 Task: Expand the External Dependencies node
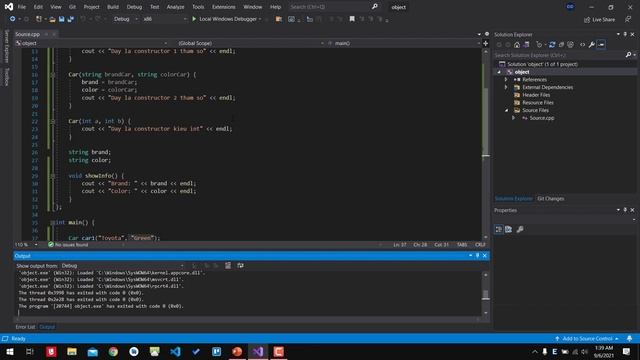506,87
